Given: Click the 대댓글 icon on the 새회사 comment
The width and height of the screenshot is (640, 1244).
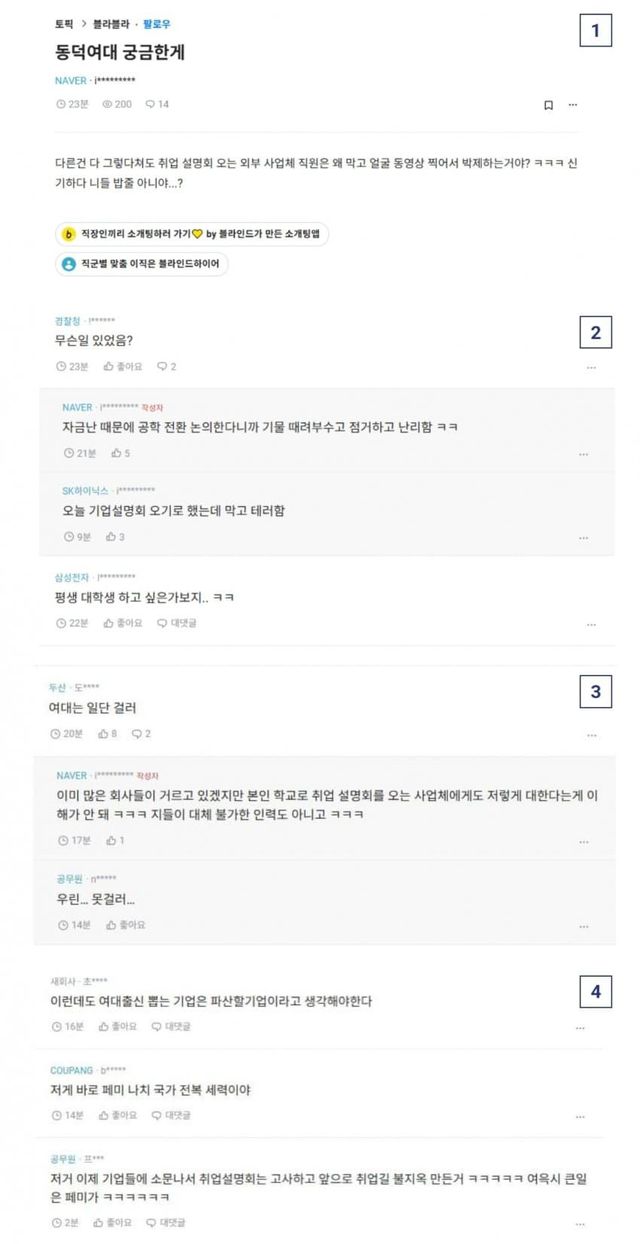Looking at the screenshot, I should (x=157, y=1026).
